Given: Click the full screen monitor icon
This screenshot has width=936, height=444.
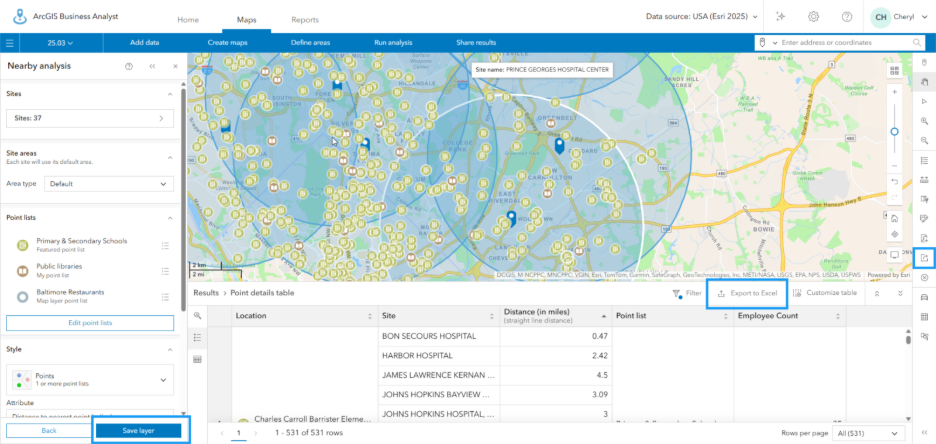Looking at the screenshot, I should 894,255.
